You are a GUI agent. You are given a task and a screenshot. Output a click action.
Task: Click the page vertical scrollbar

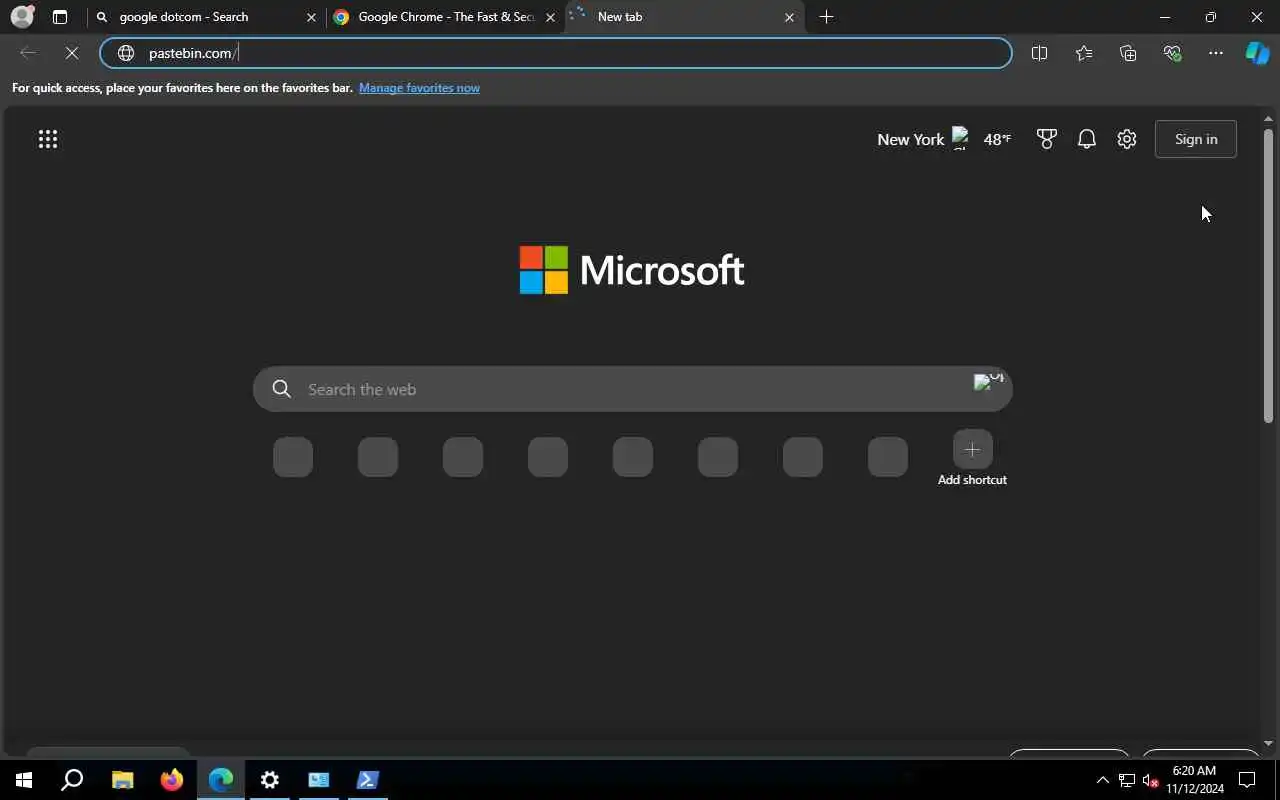[x=1268, y=275]
